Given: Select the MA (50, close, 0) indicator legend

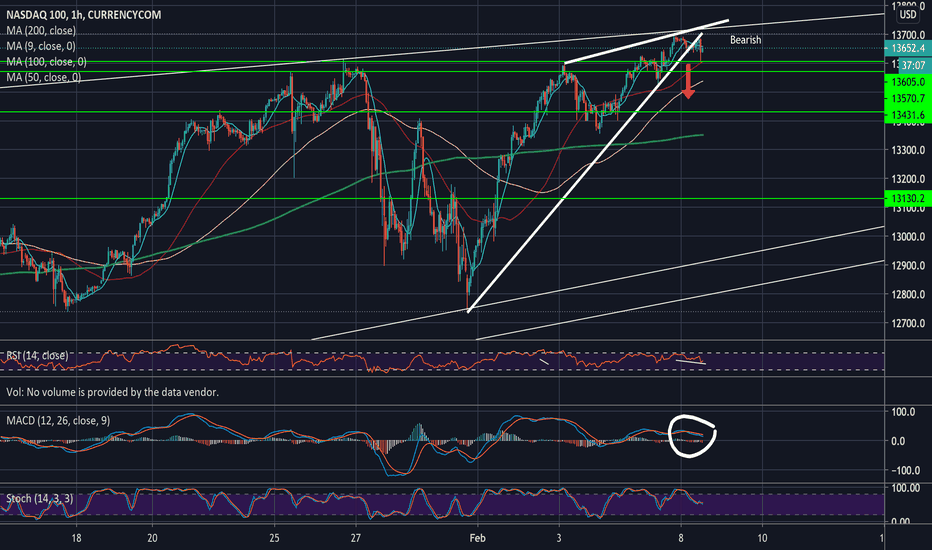Looking at the screenshot, I should tap(43, 77).
